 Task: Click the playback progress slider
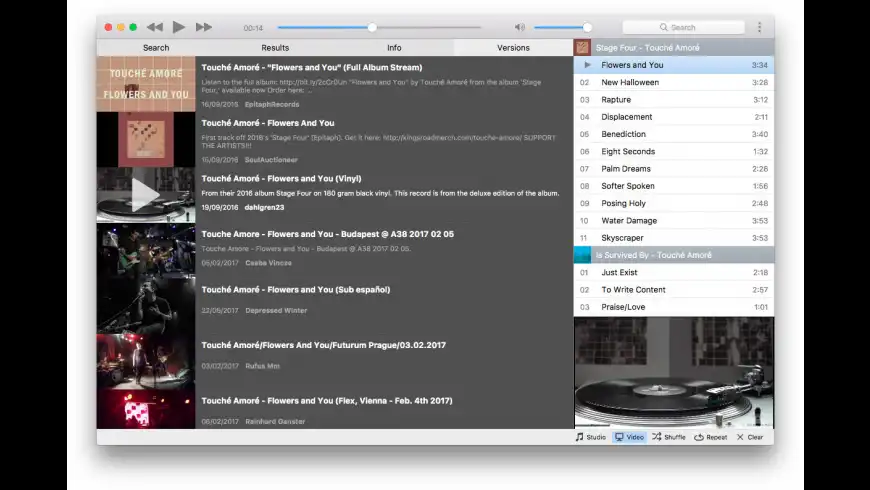380,27
